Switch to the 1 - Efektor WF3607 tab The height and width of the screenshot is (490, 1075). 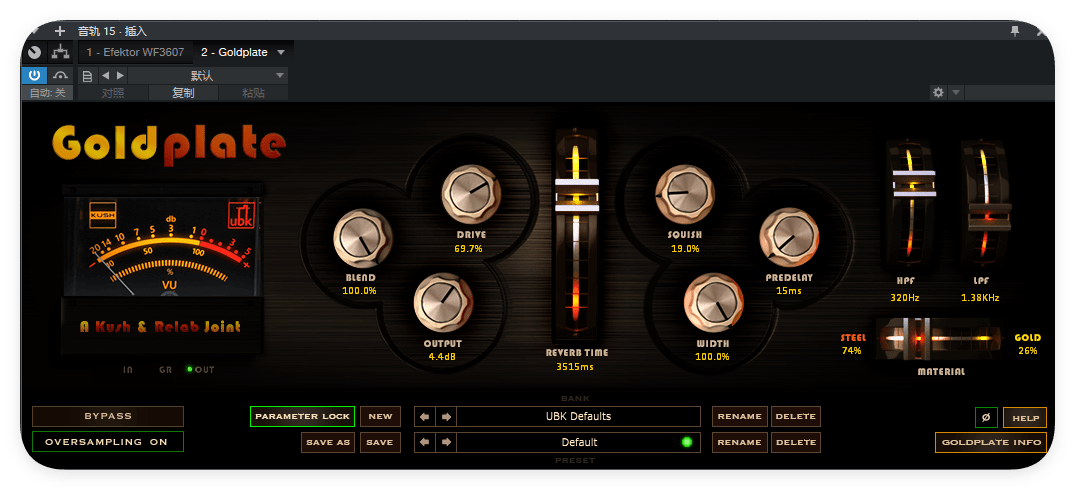[x=135, y=52]
